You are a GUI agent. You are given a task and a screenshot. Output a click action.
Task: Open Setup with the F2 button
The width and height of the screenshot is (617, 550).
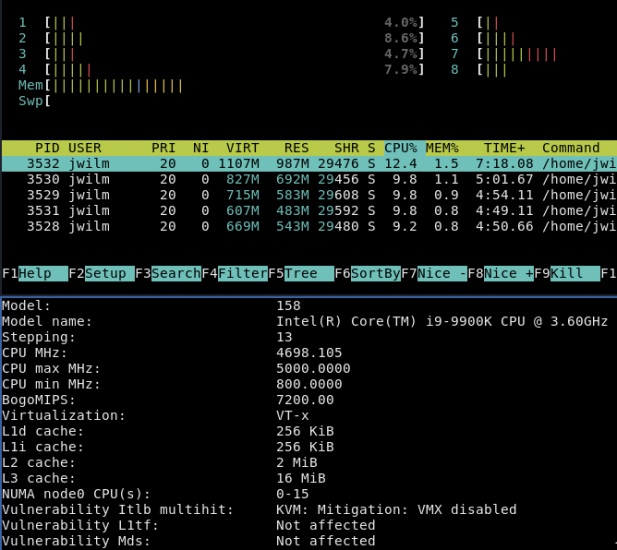click(105, 273)
